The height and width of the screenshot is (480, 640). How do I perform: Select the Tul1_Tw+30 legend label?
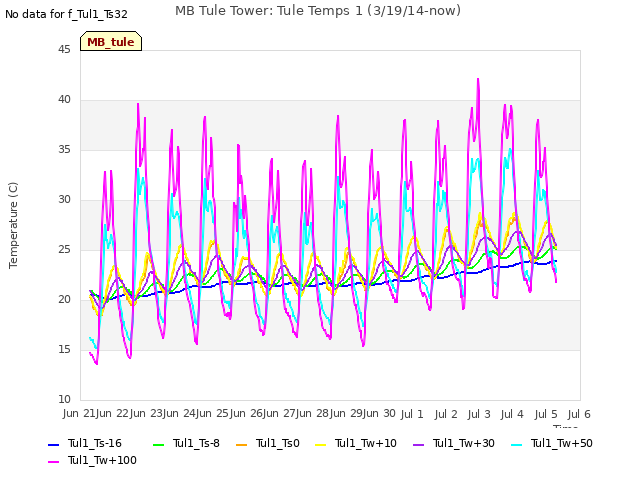click(x=464, y=443)
